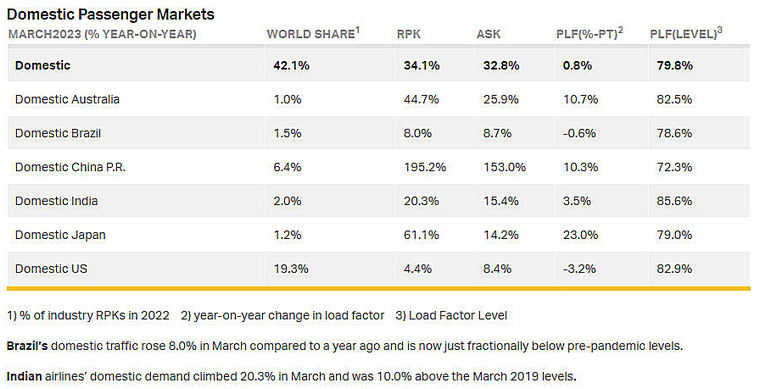Click the RPK column header
This screenshot has height=389, width=760.
[x=409, y=34]
